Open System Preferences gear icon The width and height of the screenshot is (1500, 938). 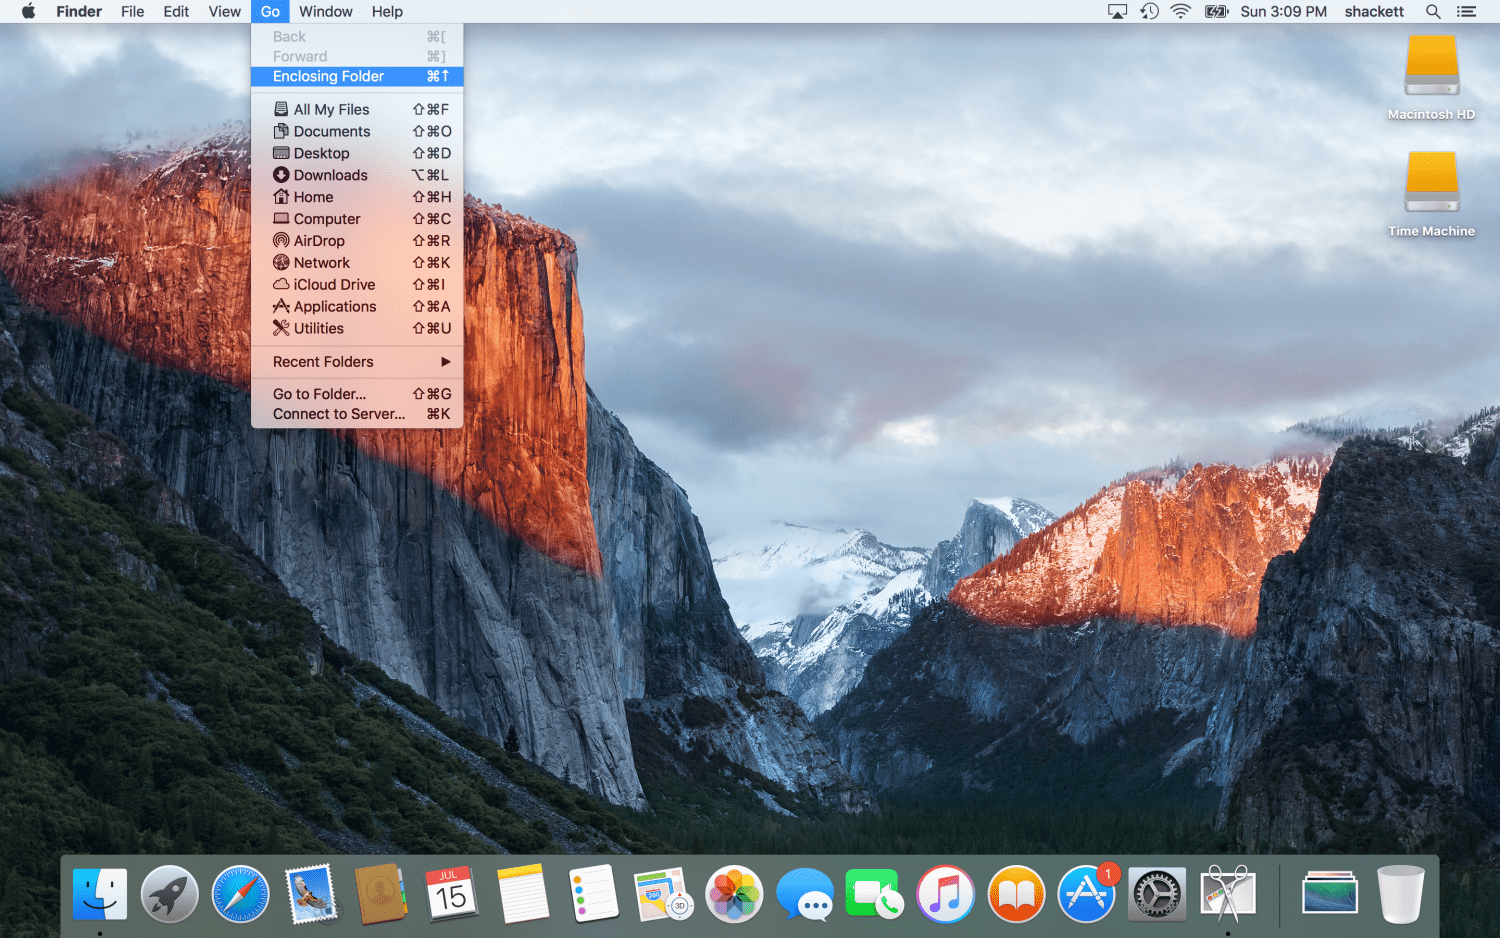click(1157, 893)
